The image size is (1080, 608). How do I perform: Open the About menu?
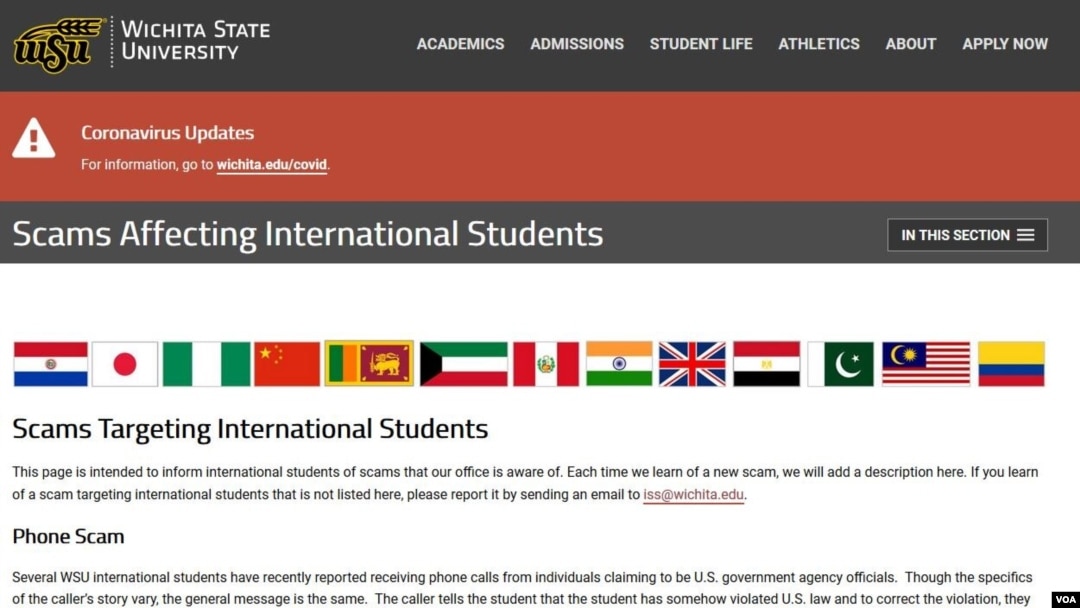tap(911, 44)
